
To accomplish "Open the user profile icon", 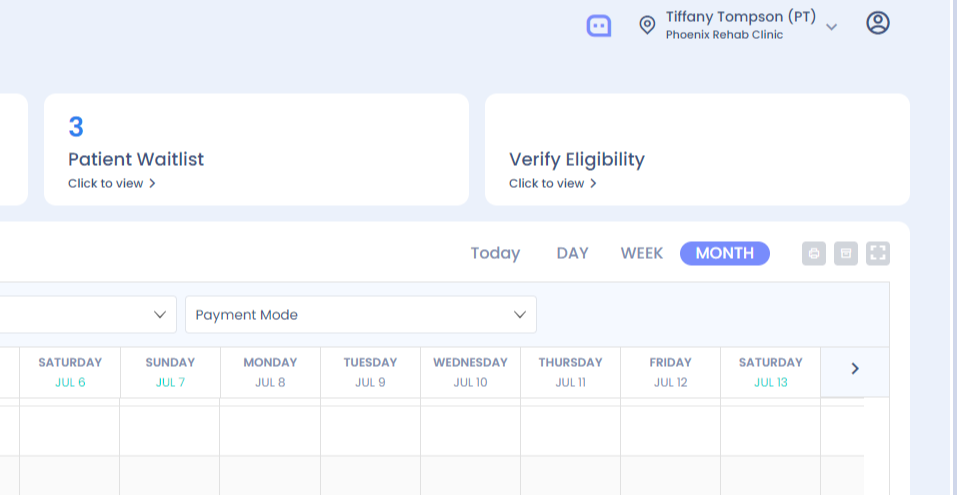I will click(x=877, y=23).
